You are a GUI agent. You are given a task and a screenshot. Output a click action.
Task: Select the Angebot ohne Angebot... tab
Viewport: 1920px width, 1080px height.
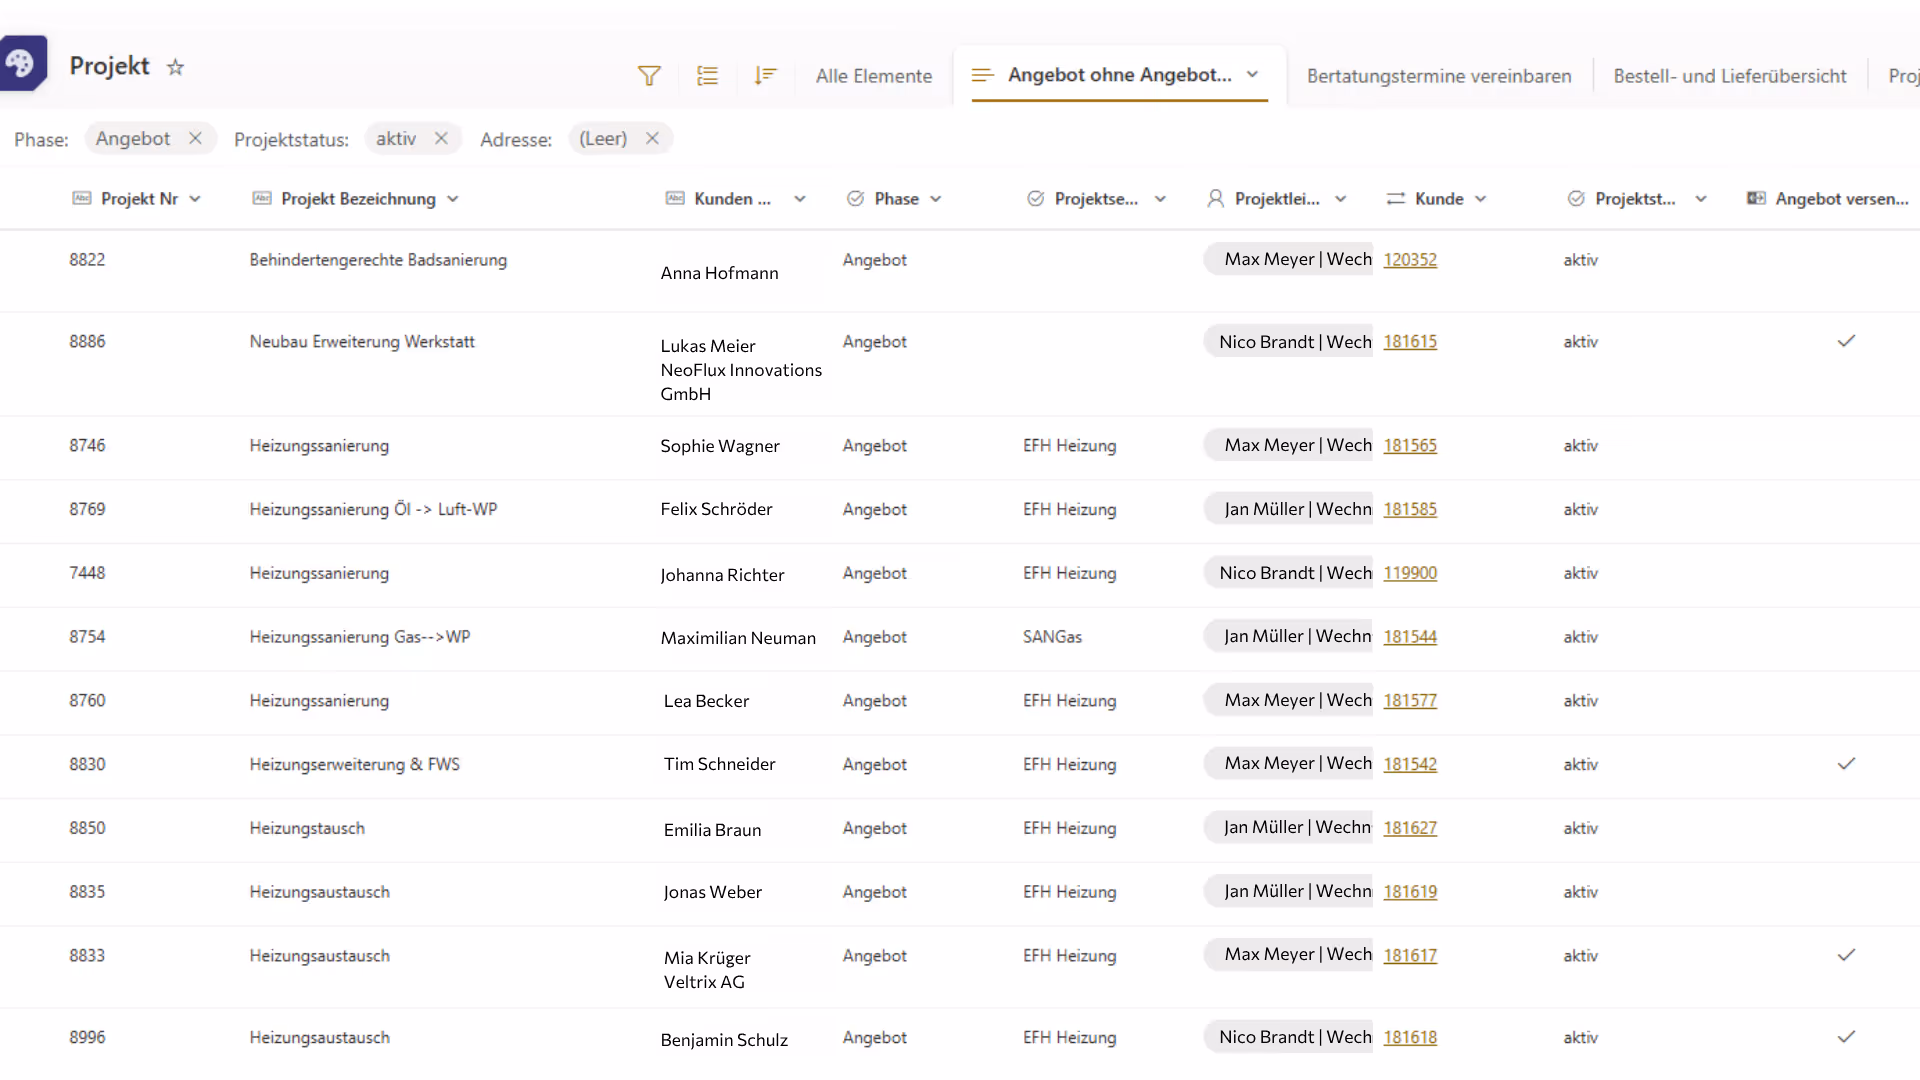[1119, 75]
